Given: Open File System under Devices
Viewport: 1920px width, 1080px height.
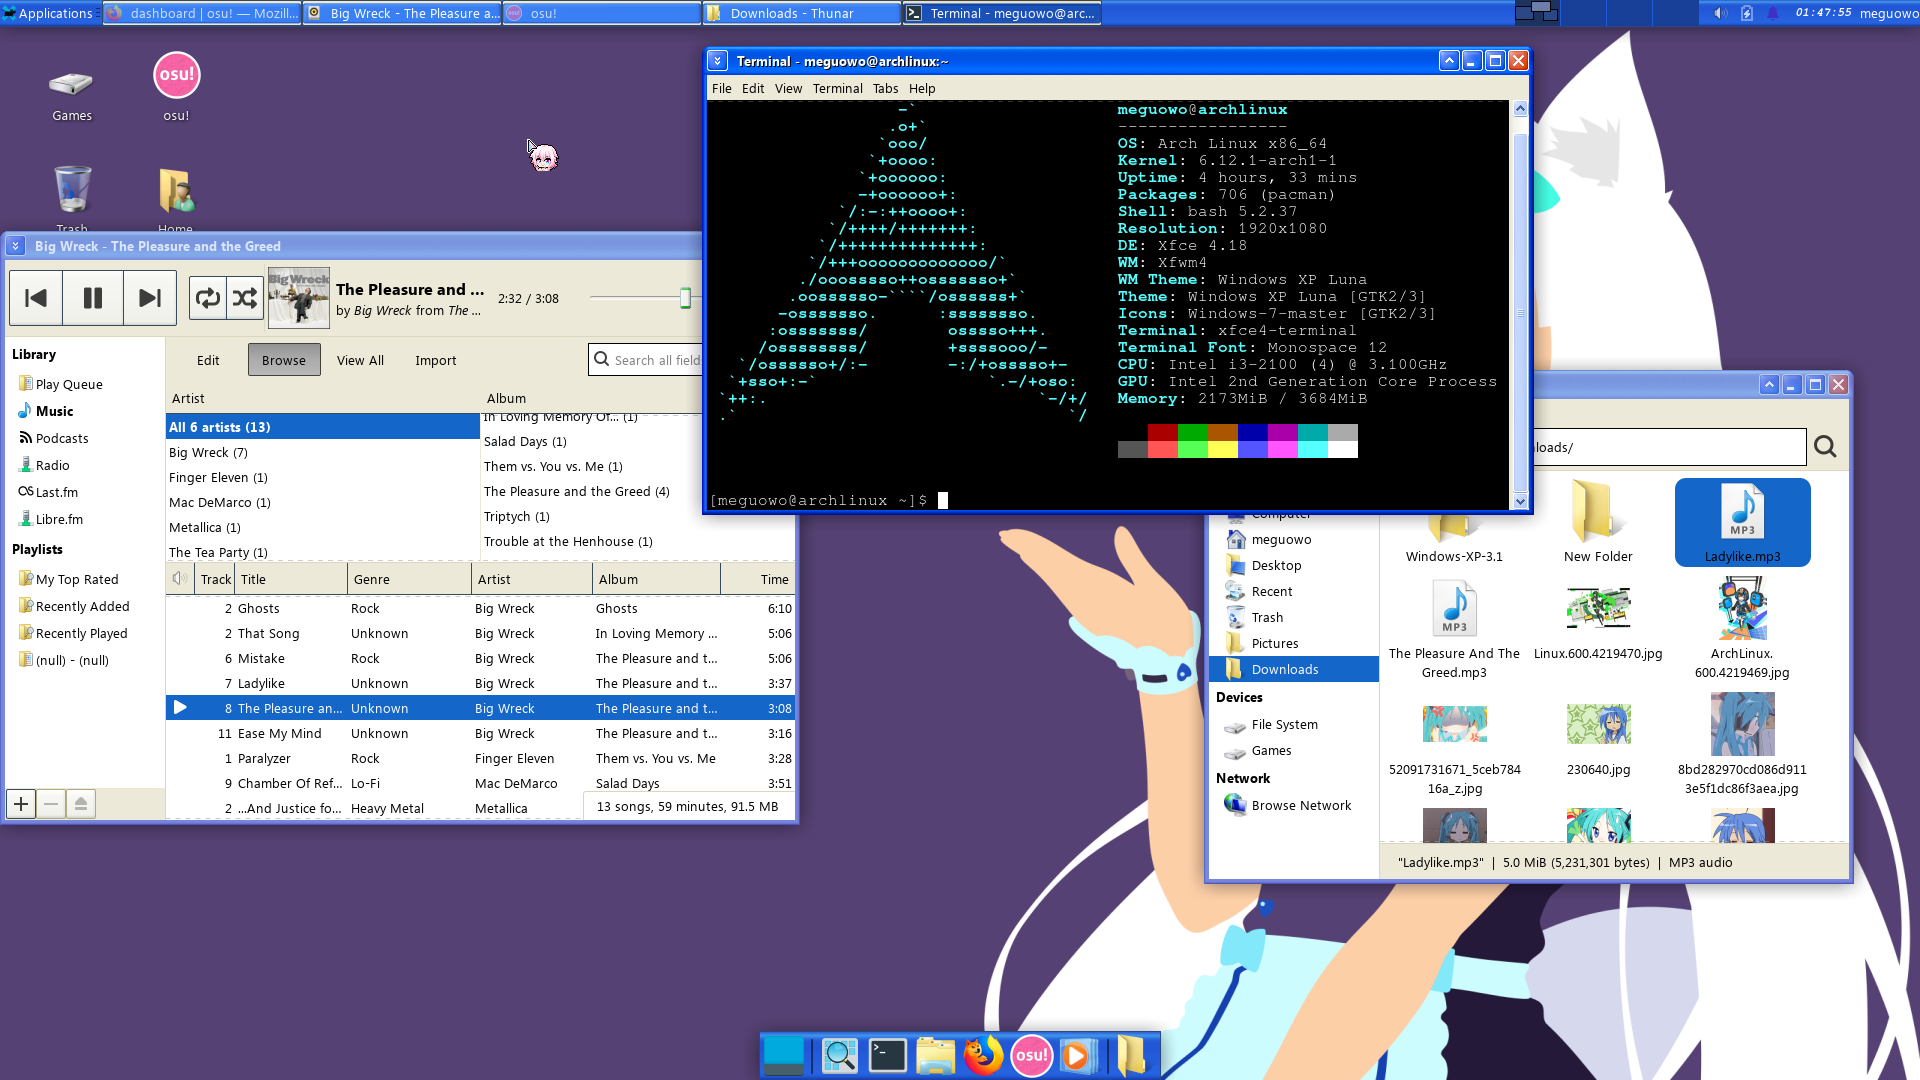Looking at the screenshot, I should 1293,724.
